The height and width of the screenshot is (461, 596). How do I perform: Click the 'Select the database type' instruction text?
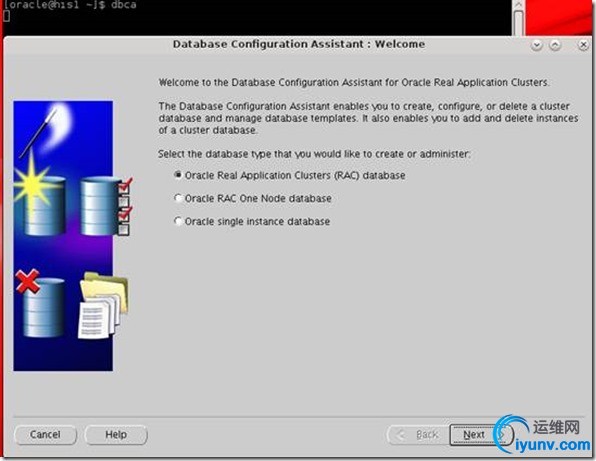(314, 154)
